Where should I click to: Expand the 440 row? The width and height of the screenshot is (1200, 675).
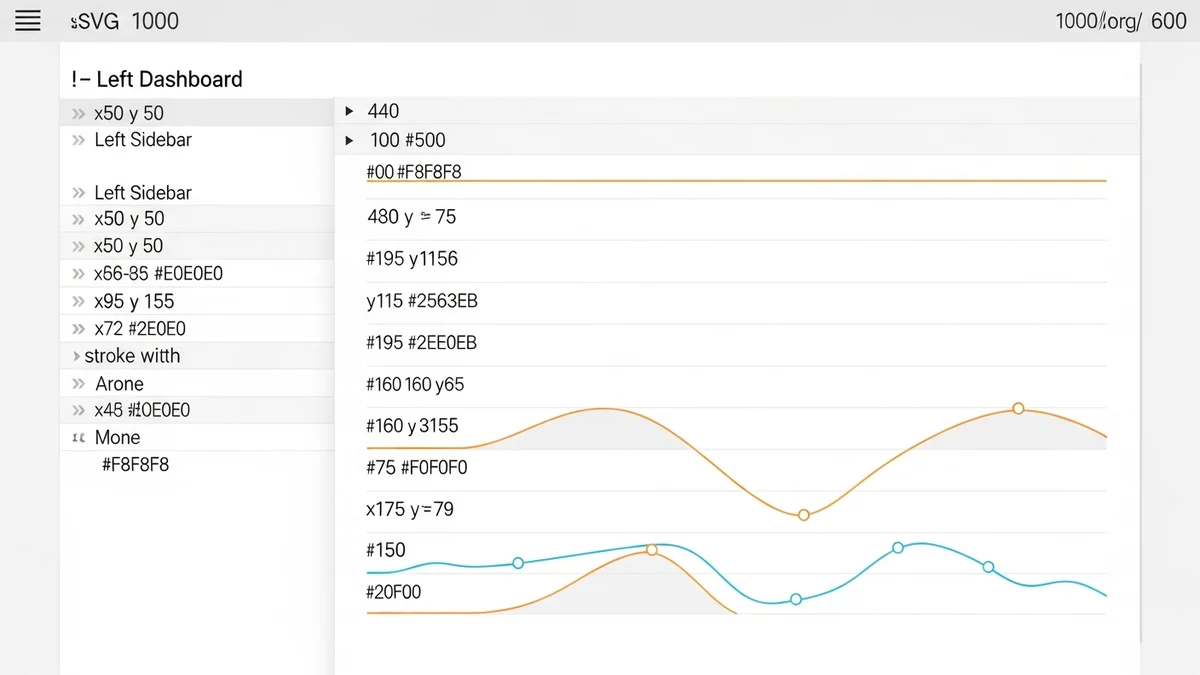349,111
